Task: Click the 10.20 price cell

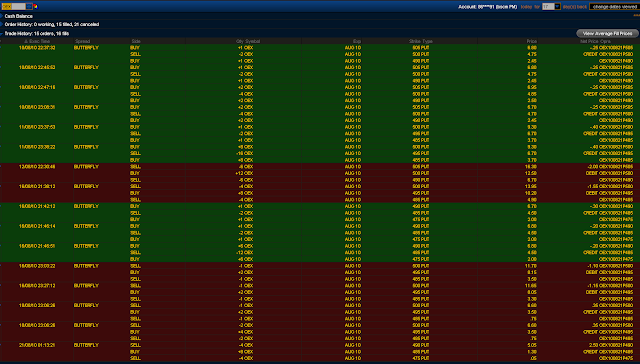Action: [531, 193]
